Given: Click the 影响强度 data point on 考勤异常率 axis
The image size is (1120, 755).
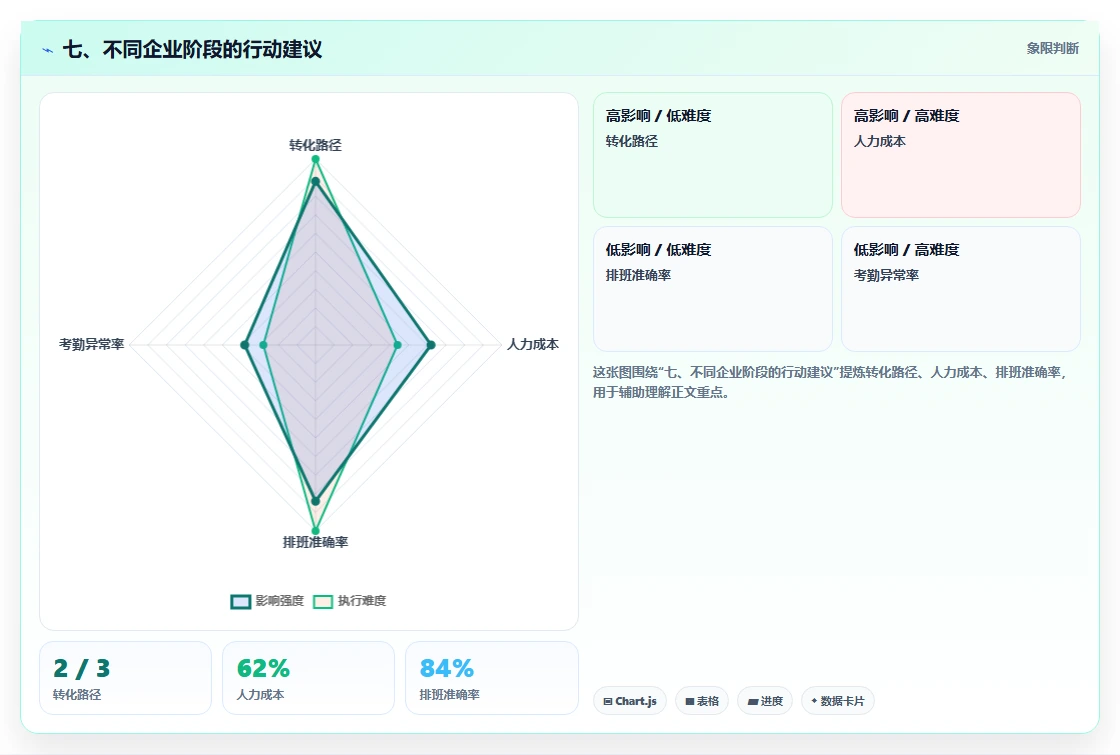Looking at the screenshot, I should 245,345.
